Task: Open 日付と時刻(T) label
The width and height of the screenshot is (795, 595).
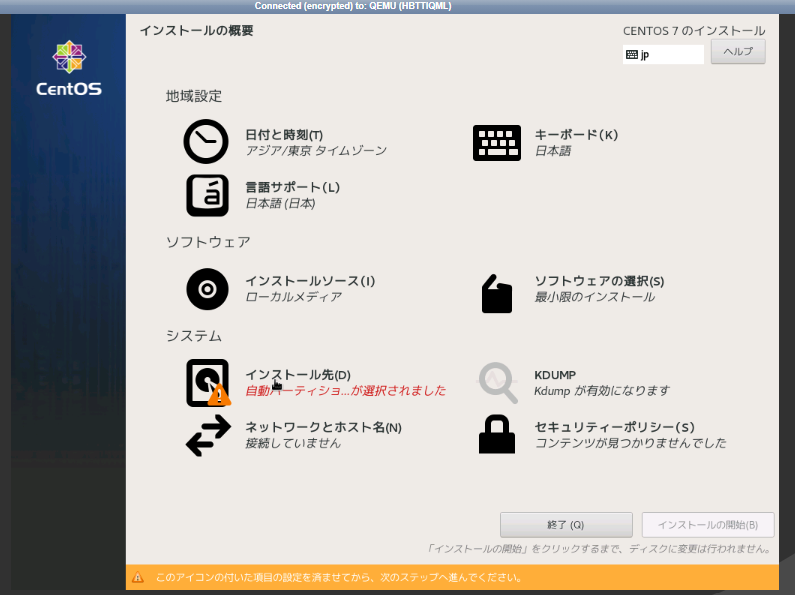Action: click(284, 135)
